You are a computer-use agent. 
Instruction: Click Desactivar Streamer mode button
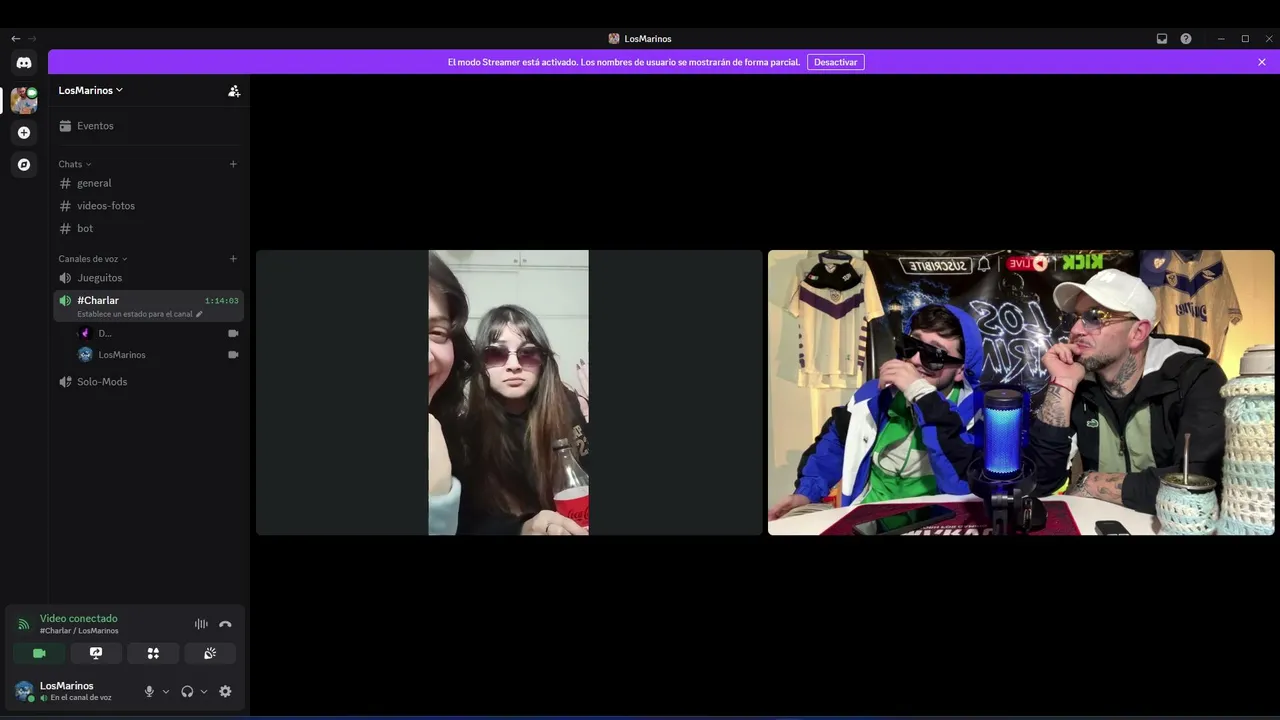[x=836, y=62]
